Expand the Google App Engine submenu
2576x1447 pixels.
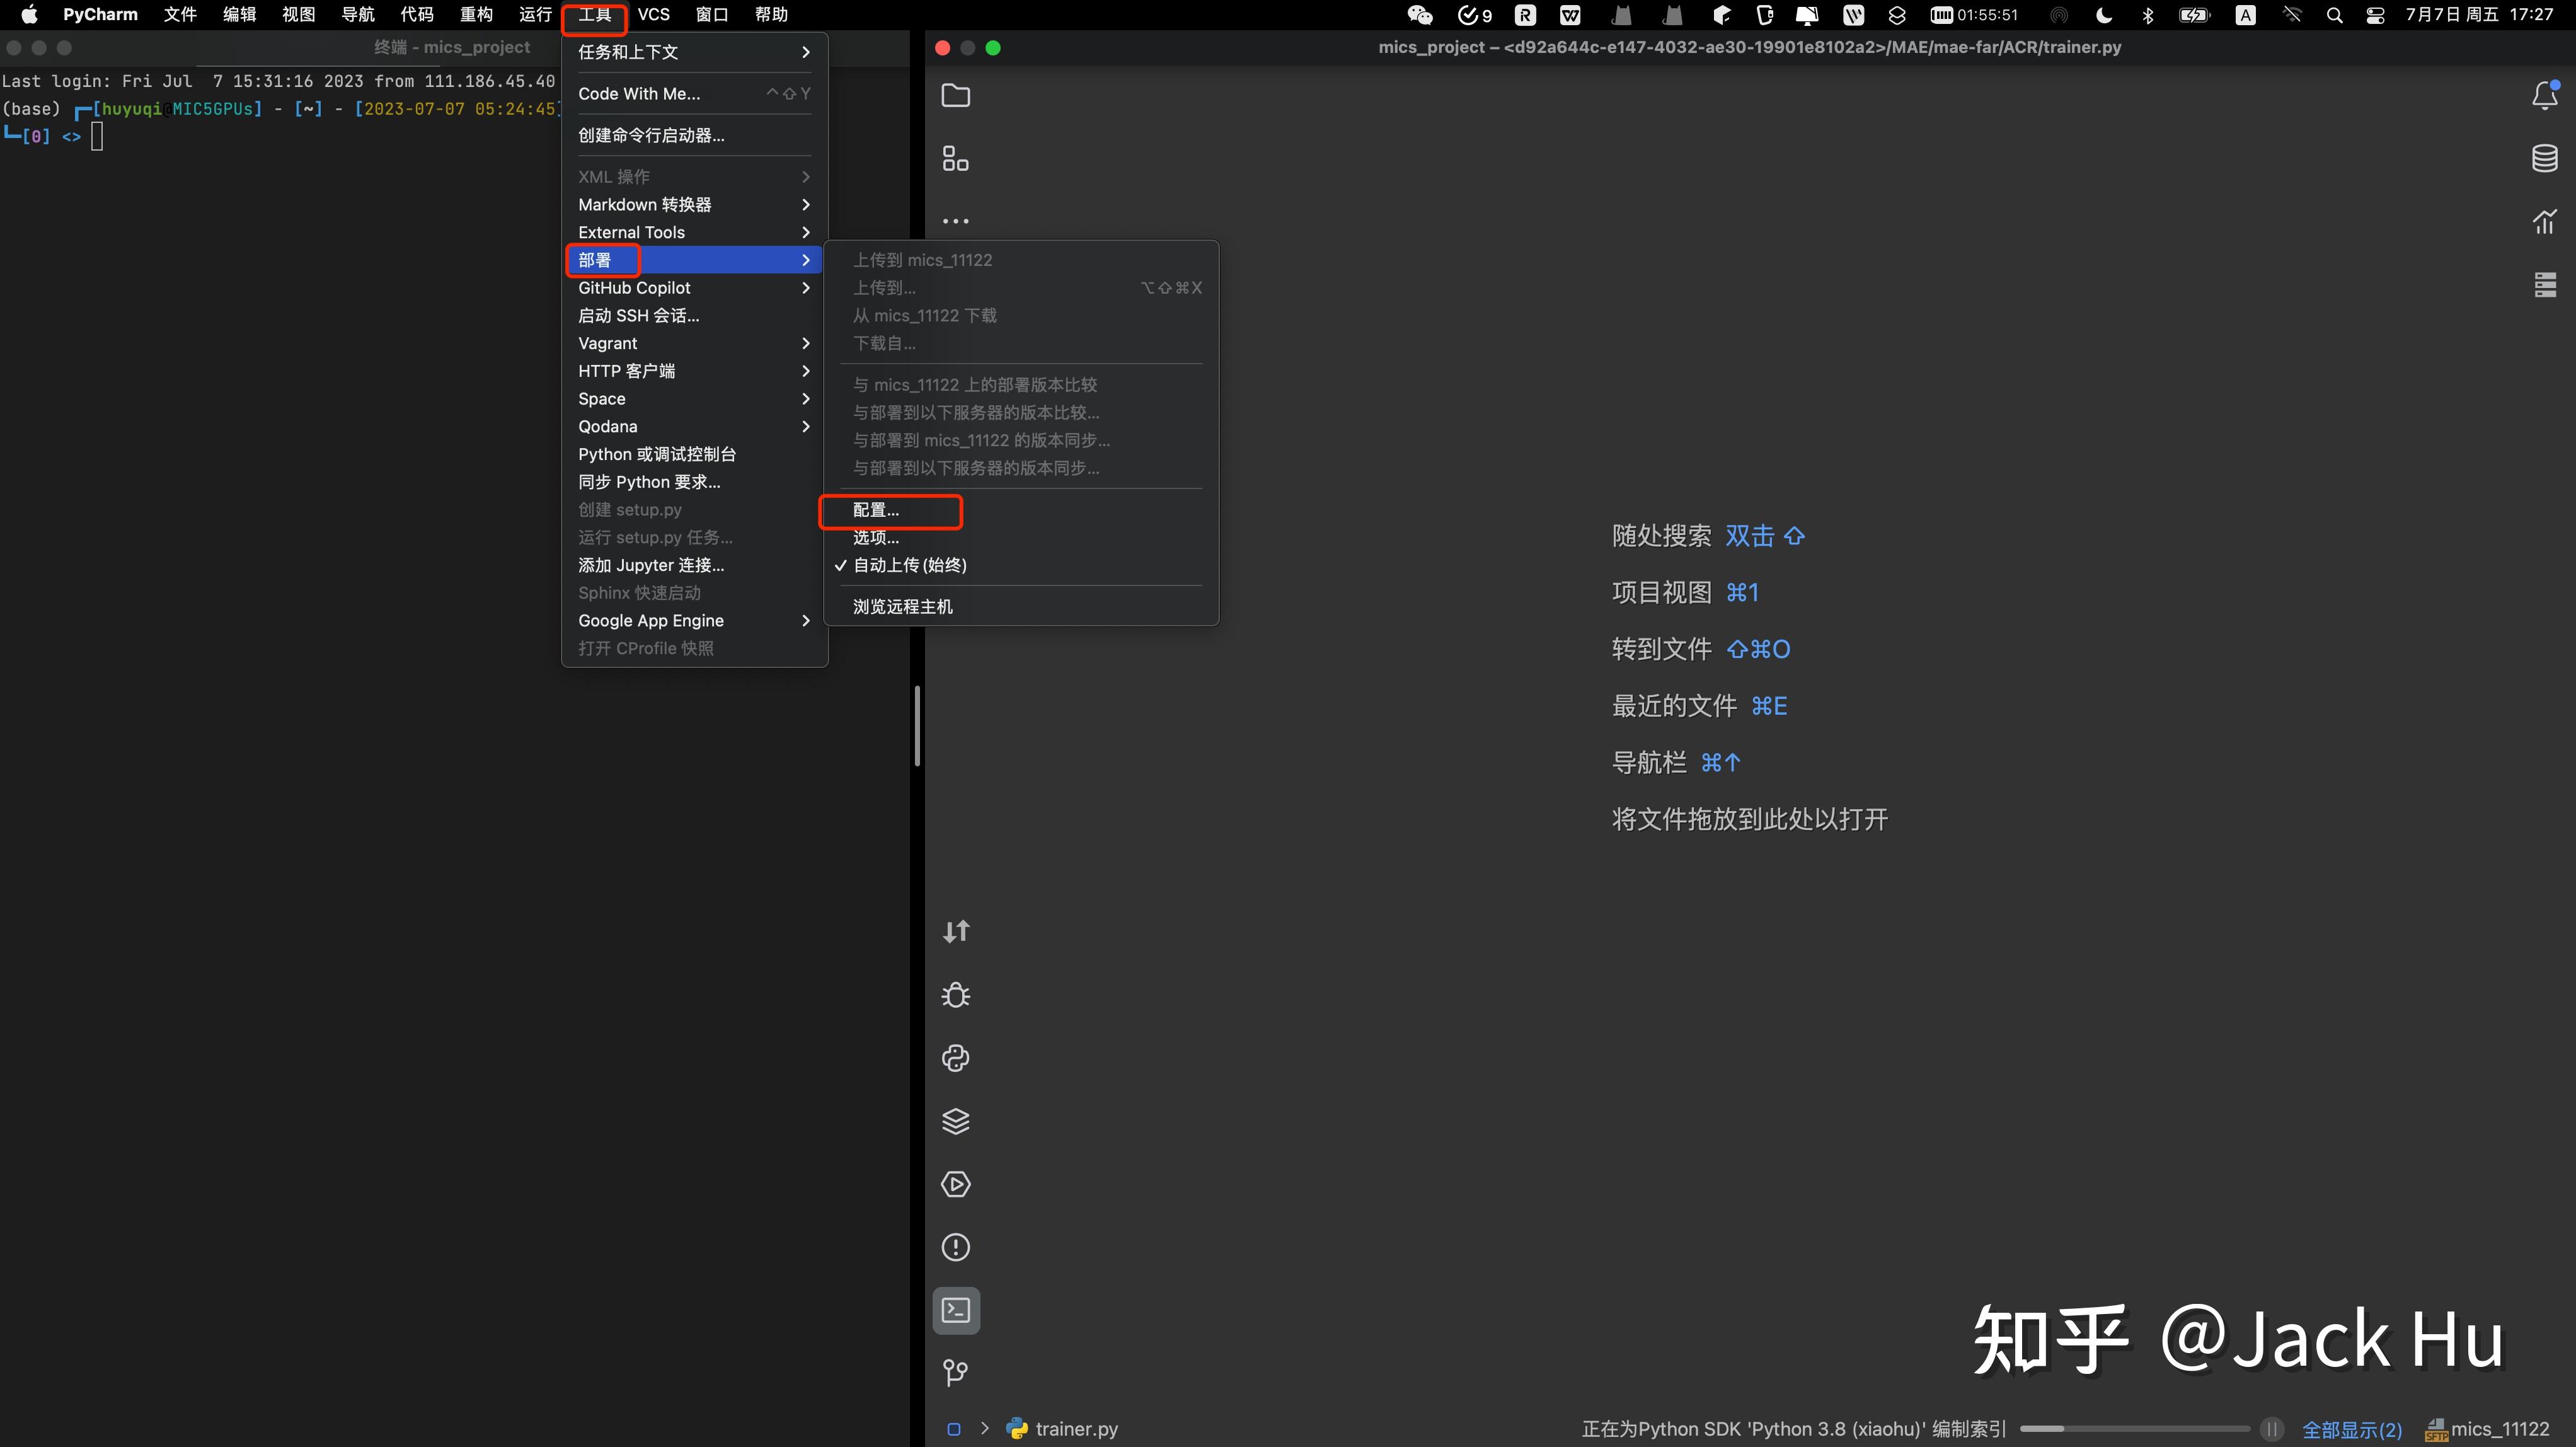point(652,620)
